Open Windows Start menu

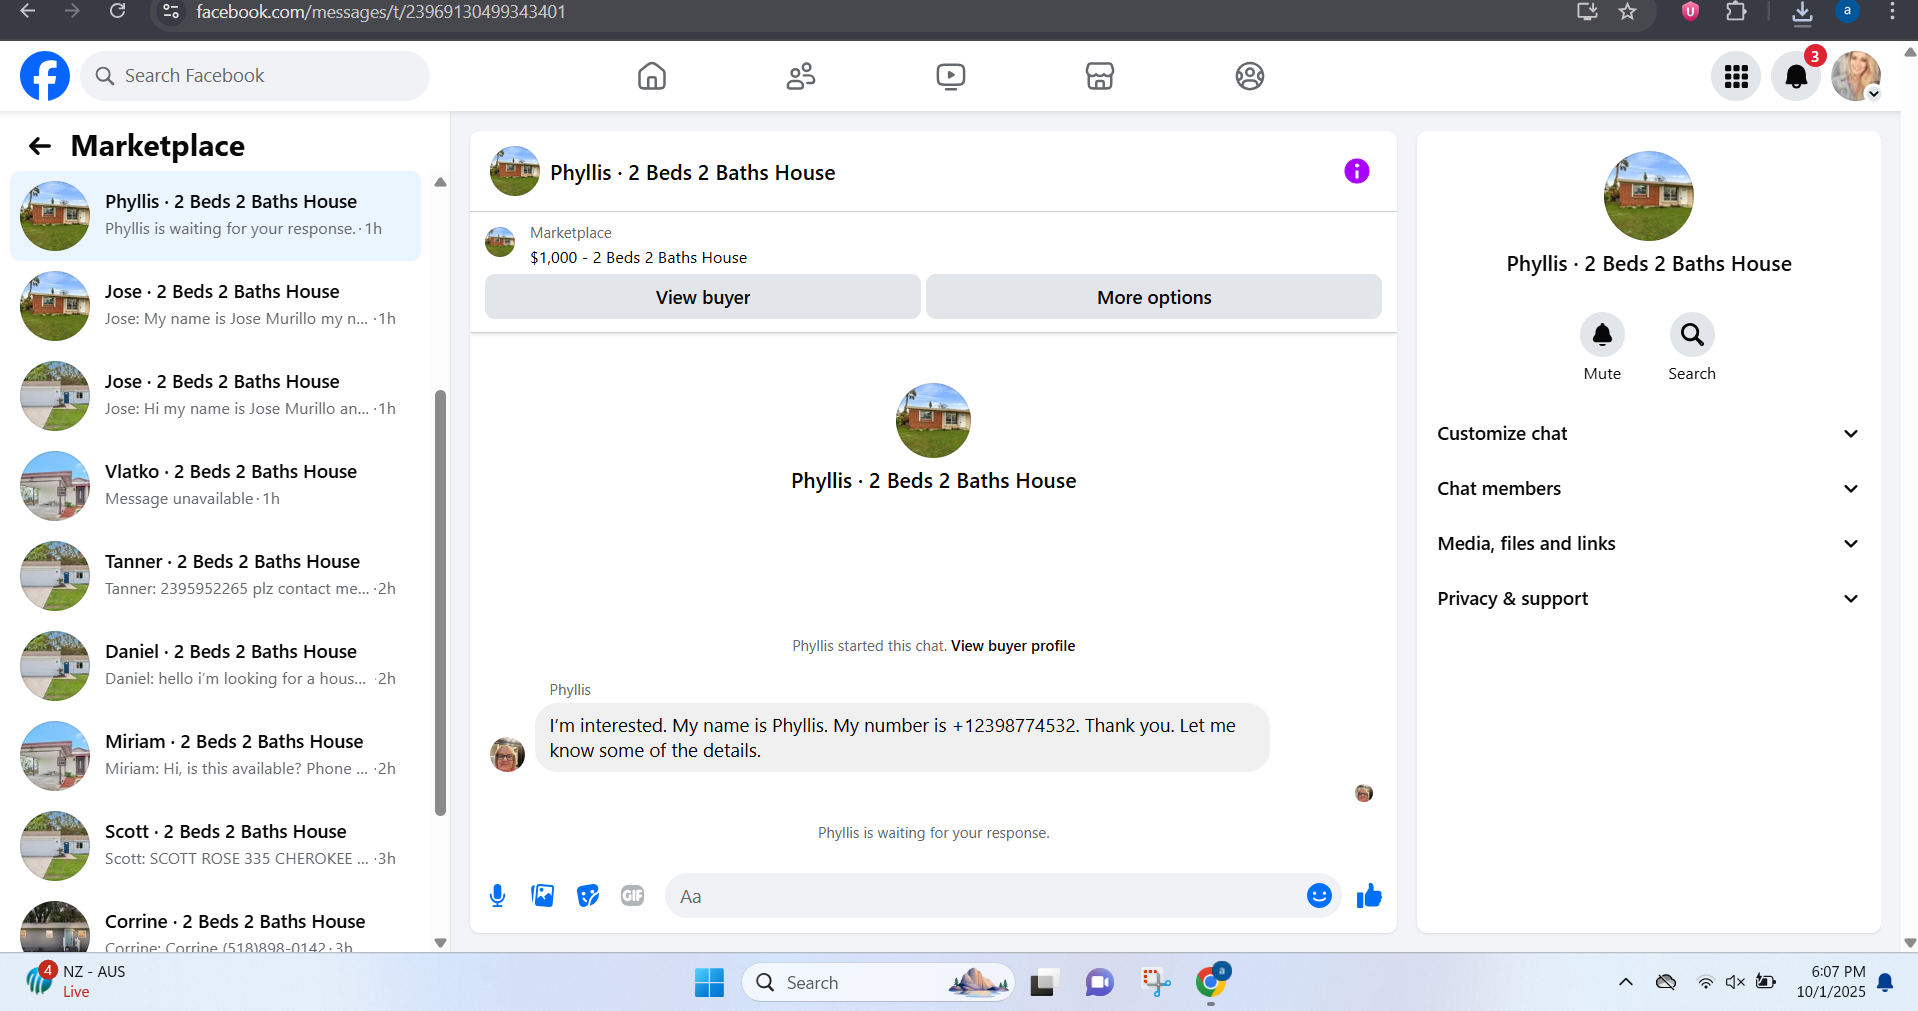pyautogui.click(x=709, y=983)
